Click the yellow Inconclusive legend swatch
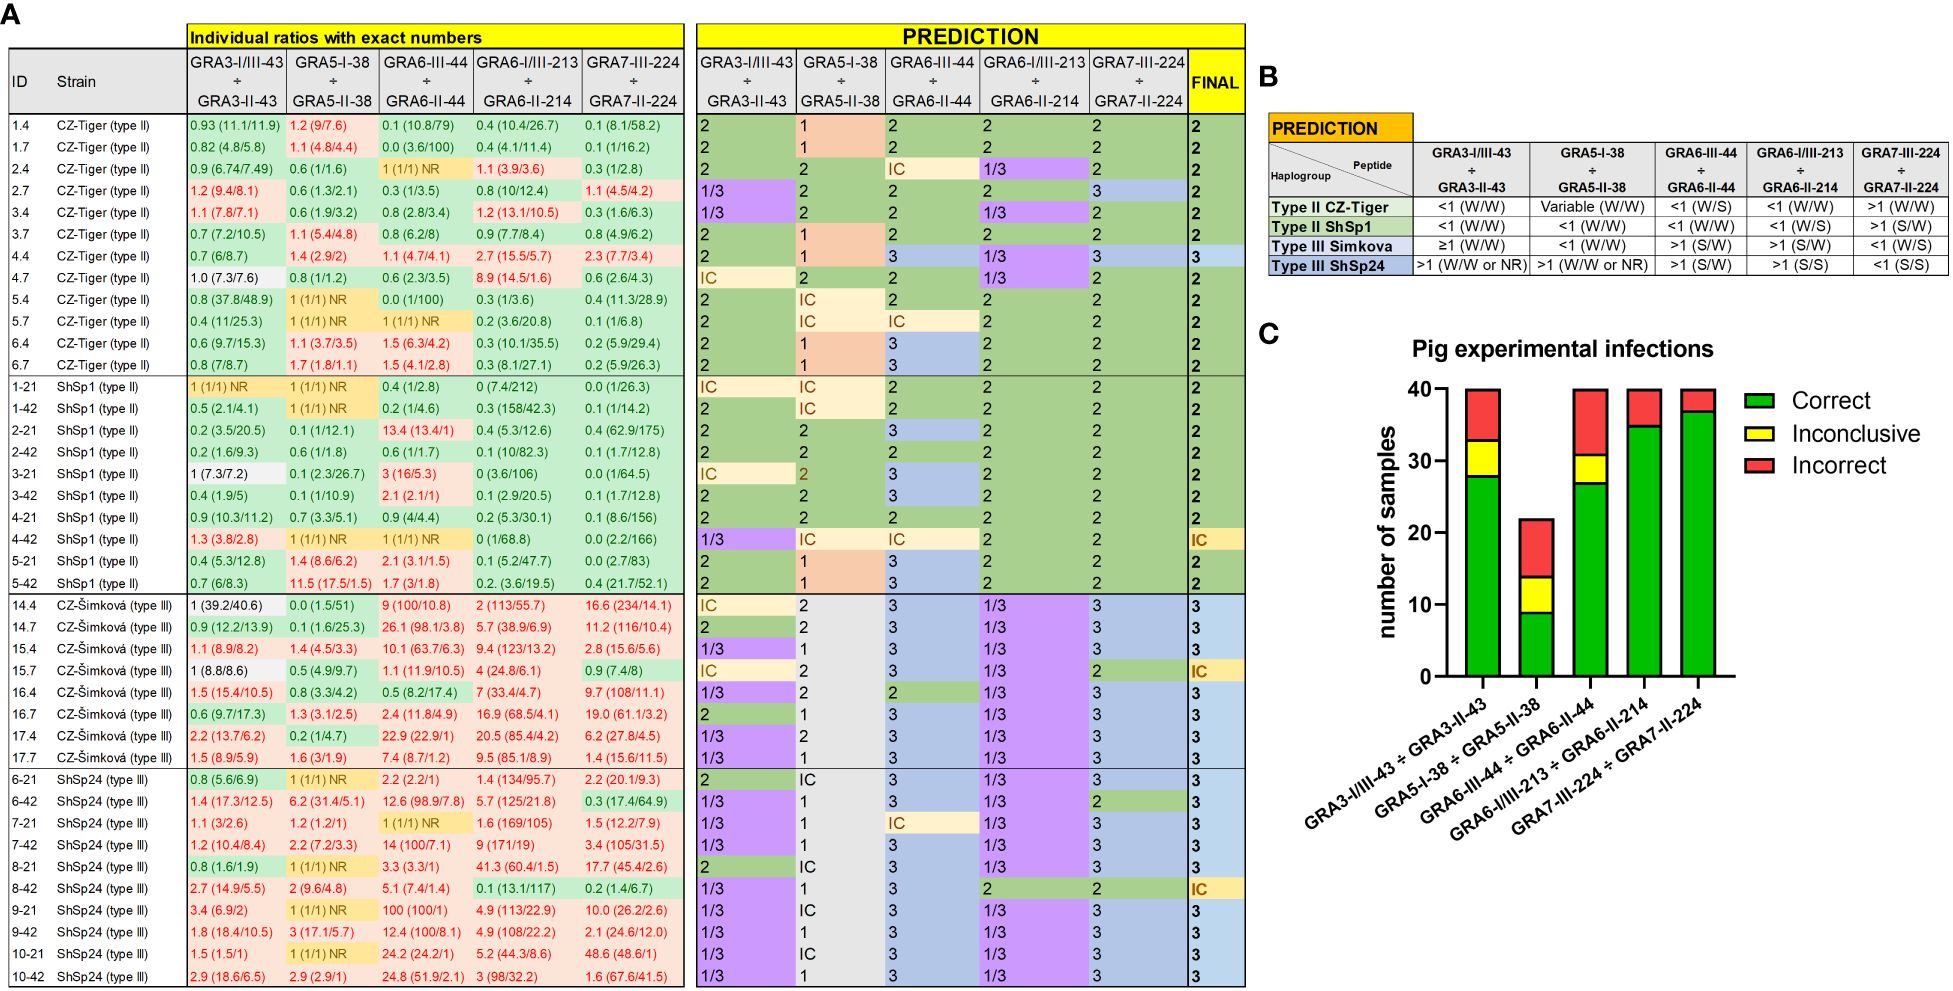This screenshot has height=991, width=1953. point(1759,434)
